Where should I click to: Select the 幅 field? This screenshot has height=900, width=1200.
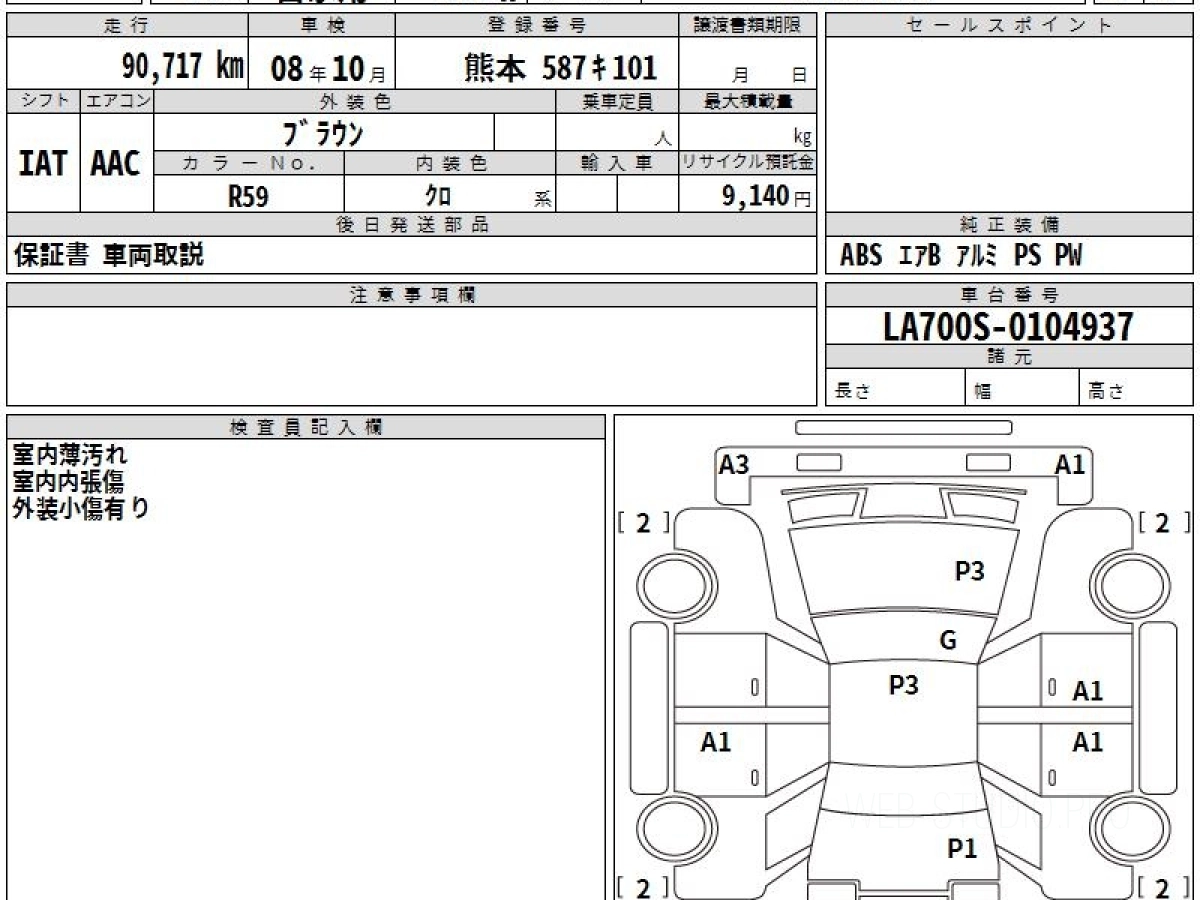1023,388
